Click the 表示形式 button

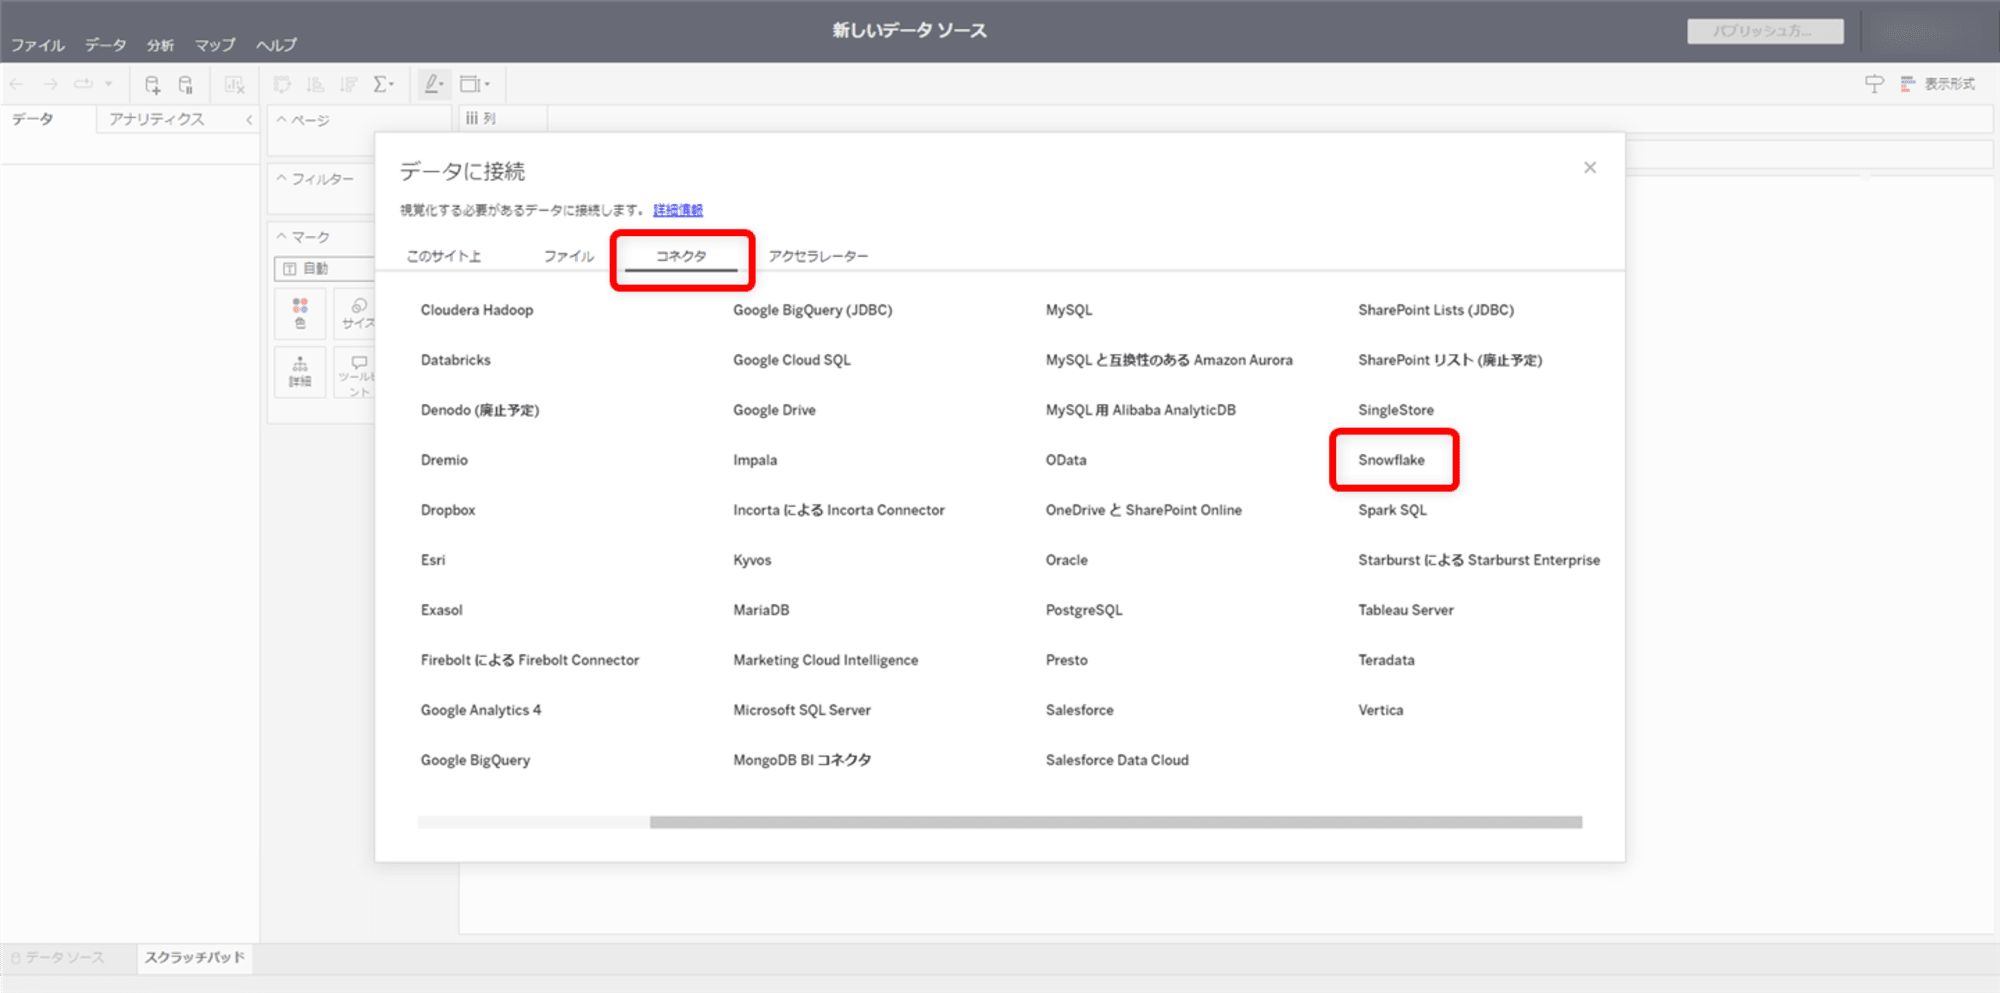tap(1938, 84)
